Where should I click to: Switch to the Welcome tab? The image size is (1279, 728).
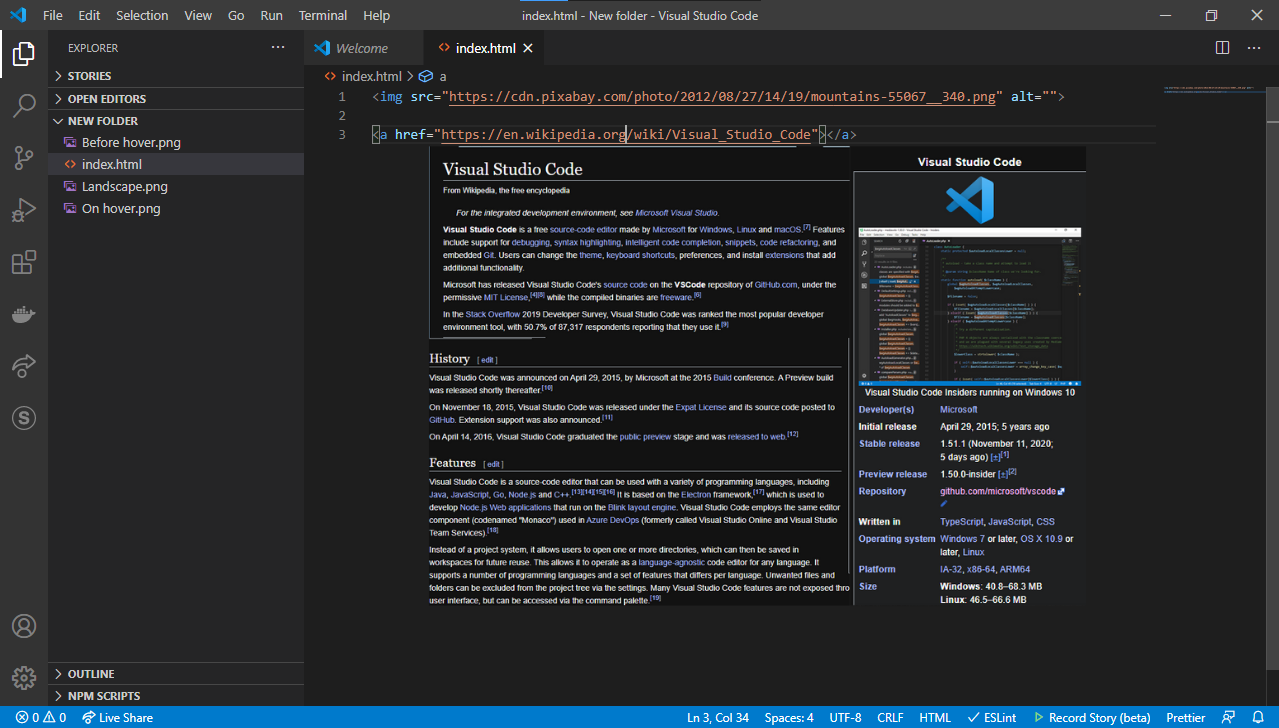coord(363,47)
